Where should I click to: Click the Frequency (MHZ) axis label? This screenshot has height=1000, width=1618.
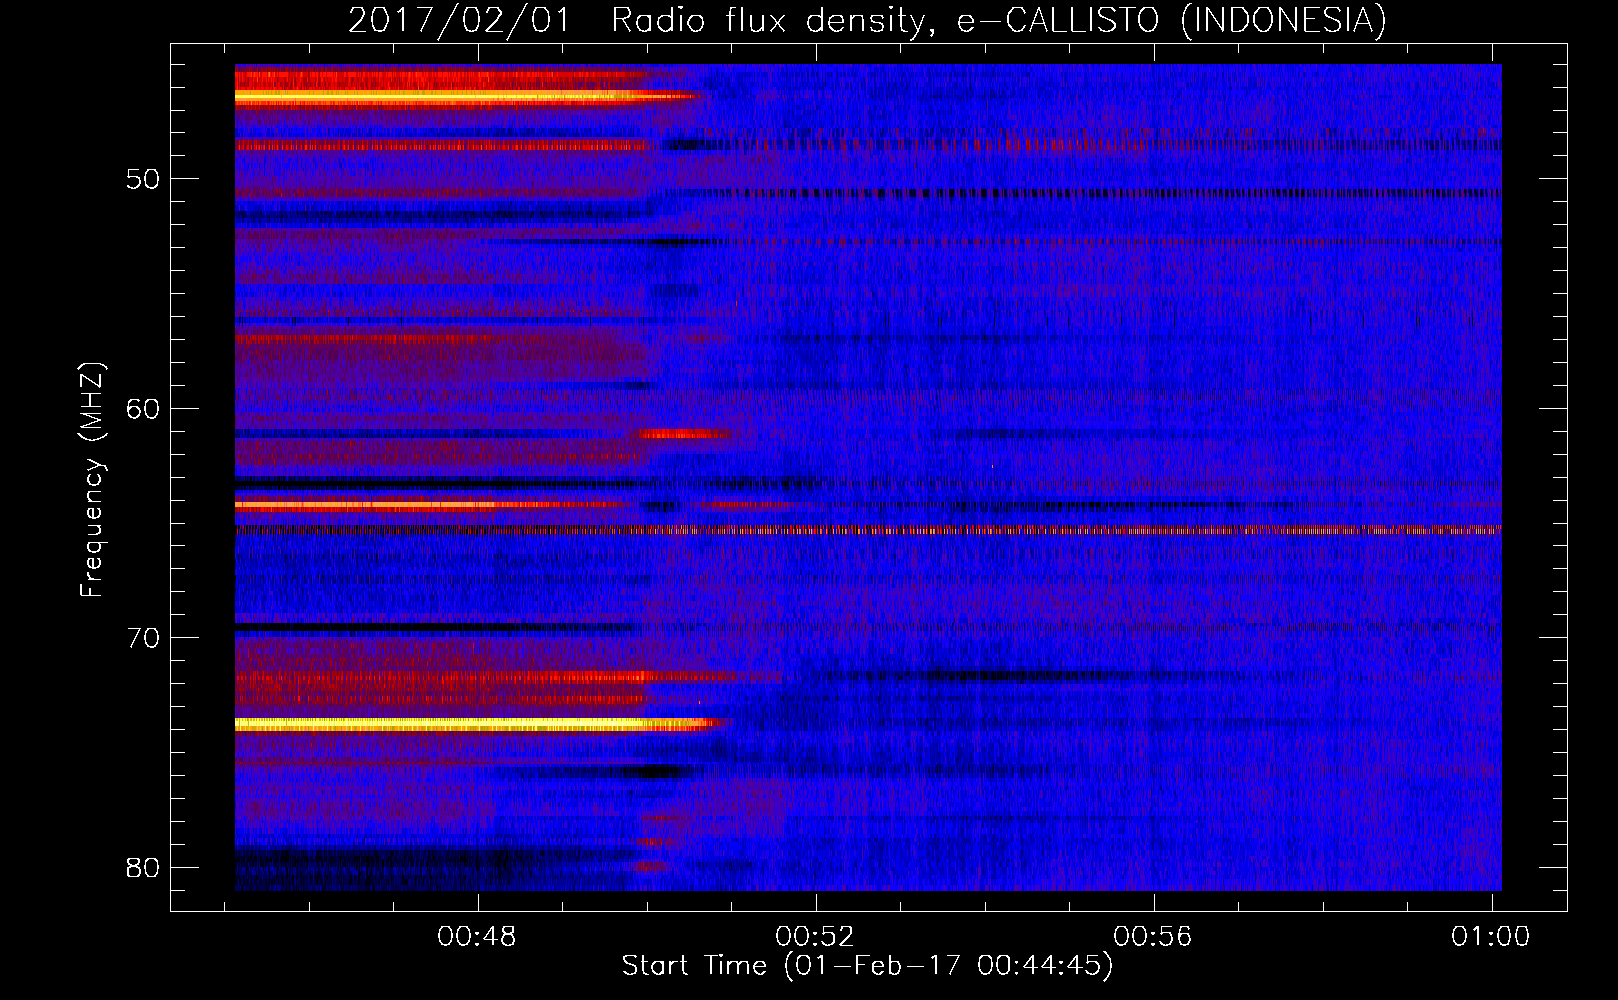[91, 479]
